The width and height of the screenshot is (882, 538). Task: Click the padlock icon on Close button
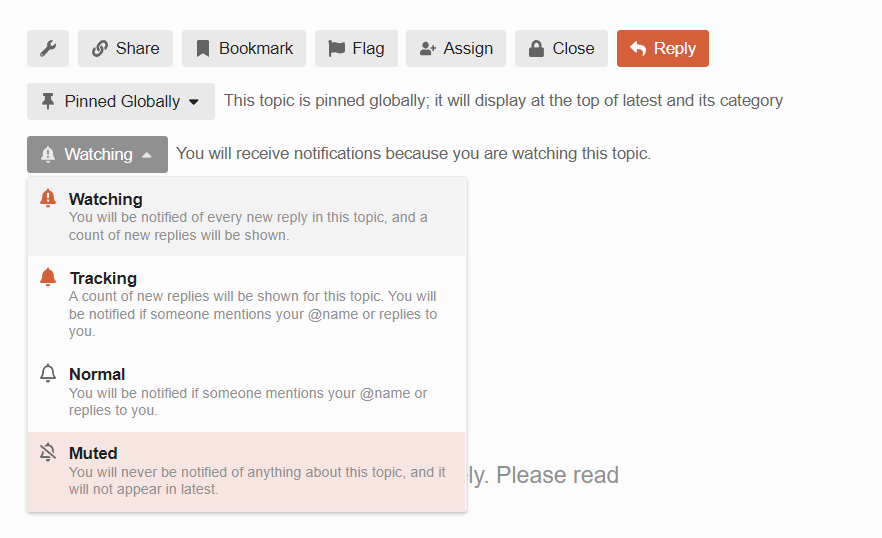click(x=537, y=48)
